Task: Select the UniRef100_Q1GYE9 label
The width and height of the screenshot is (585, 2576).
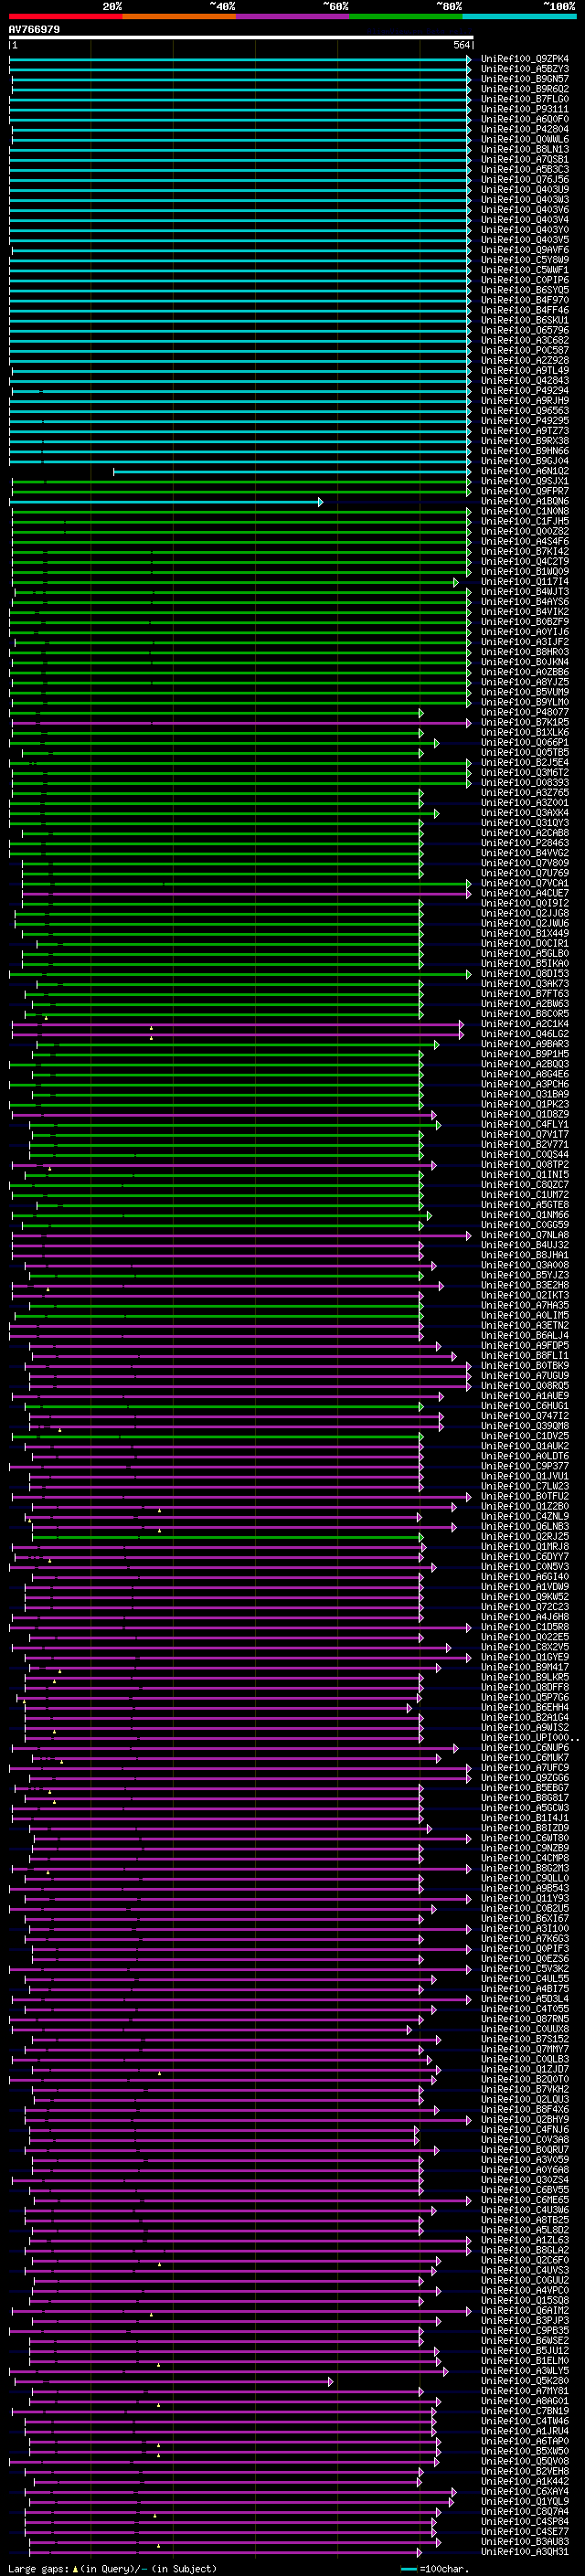Action: [525, 1658]
